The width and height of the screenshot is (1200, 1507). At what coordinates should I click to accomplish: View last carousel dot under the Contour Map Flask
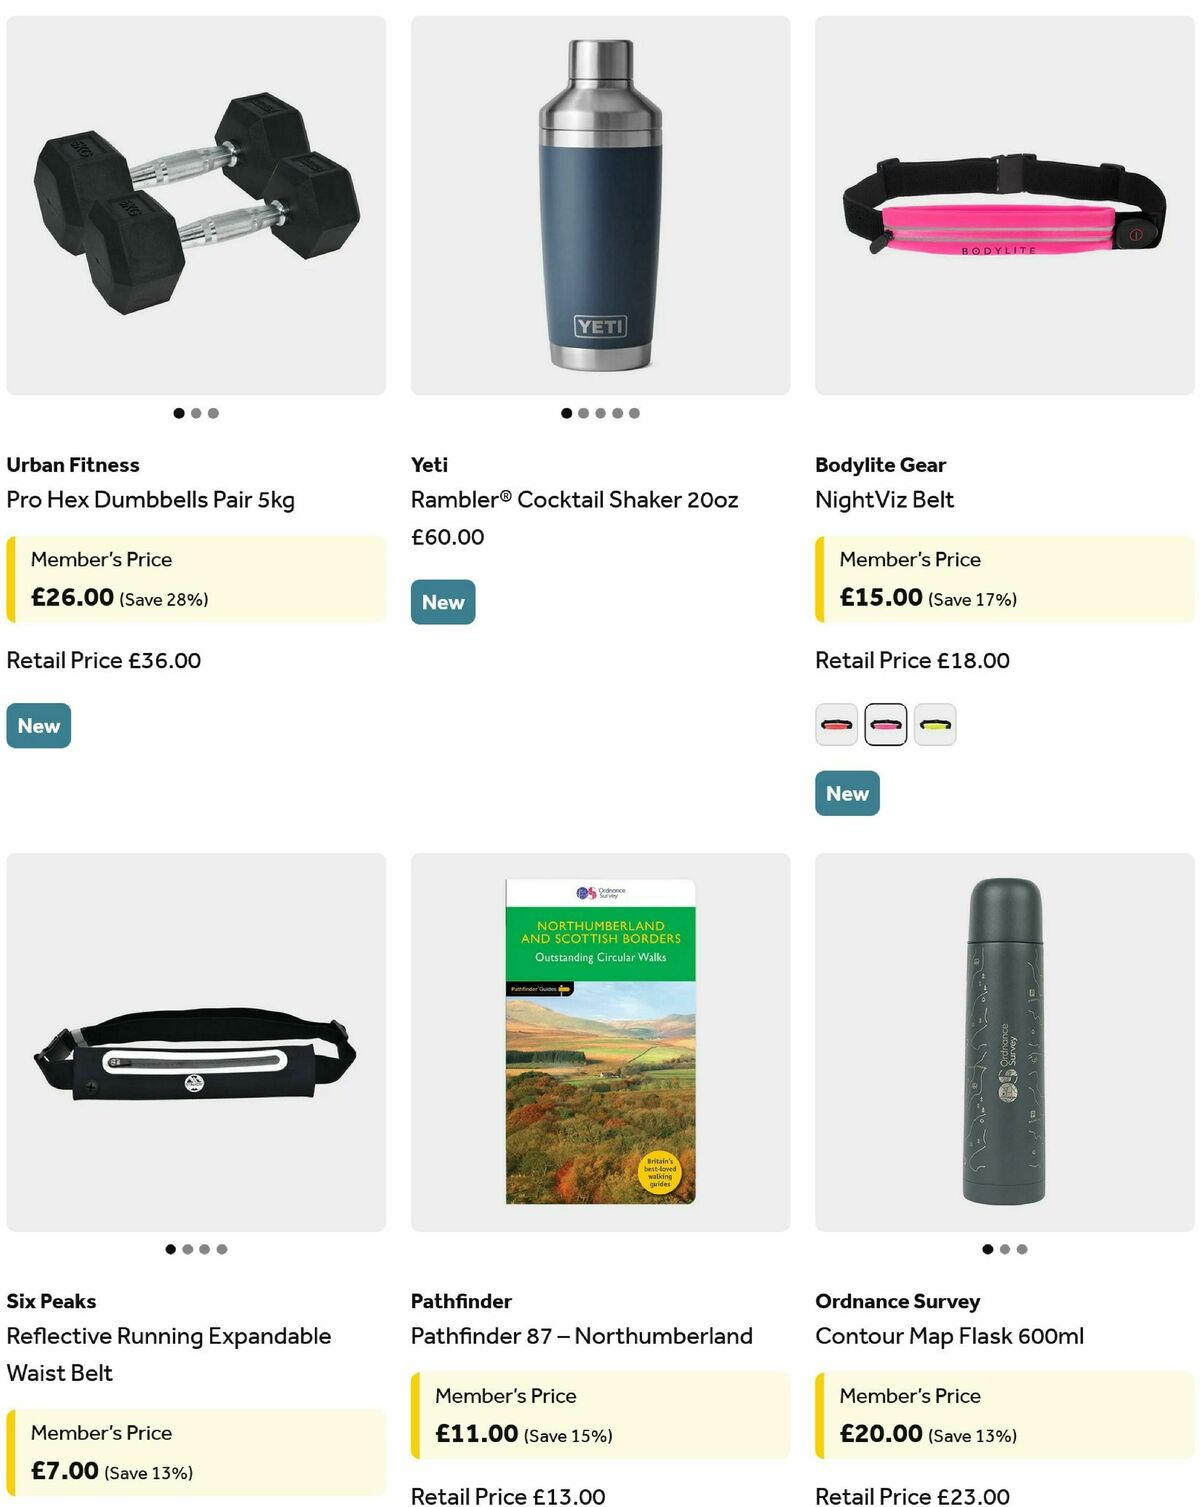(x=1021, y=1249)
